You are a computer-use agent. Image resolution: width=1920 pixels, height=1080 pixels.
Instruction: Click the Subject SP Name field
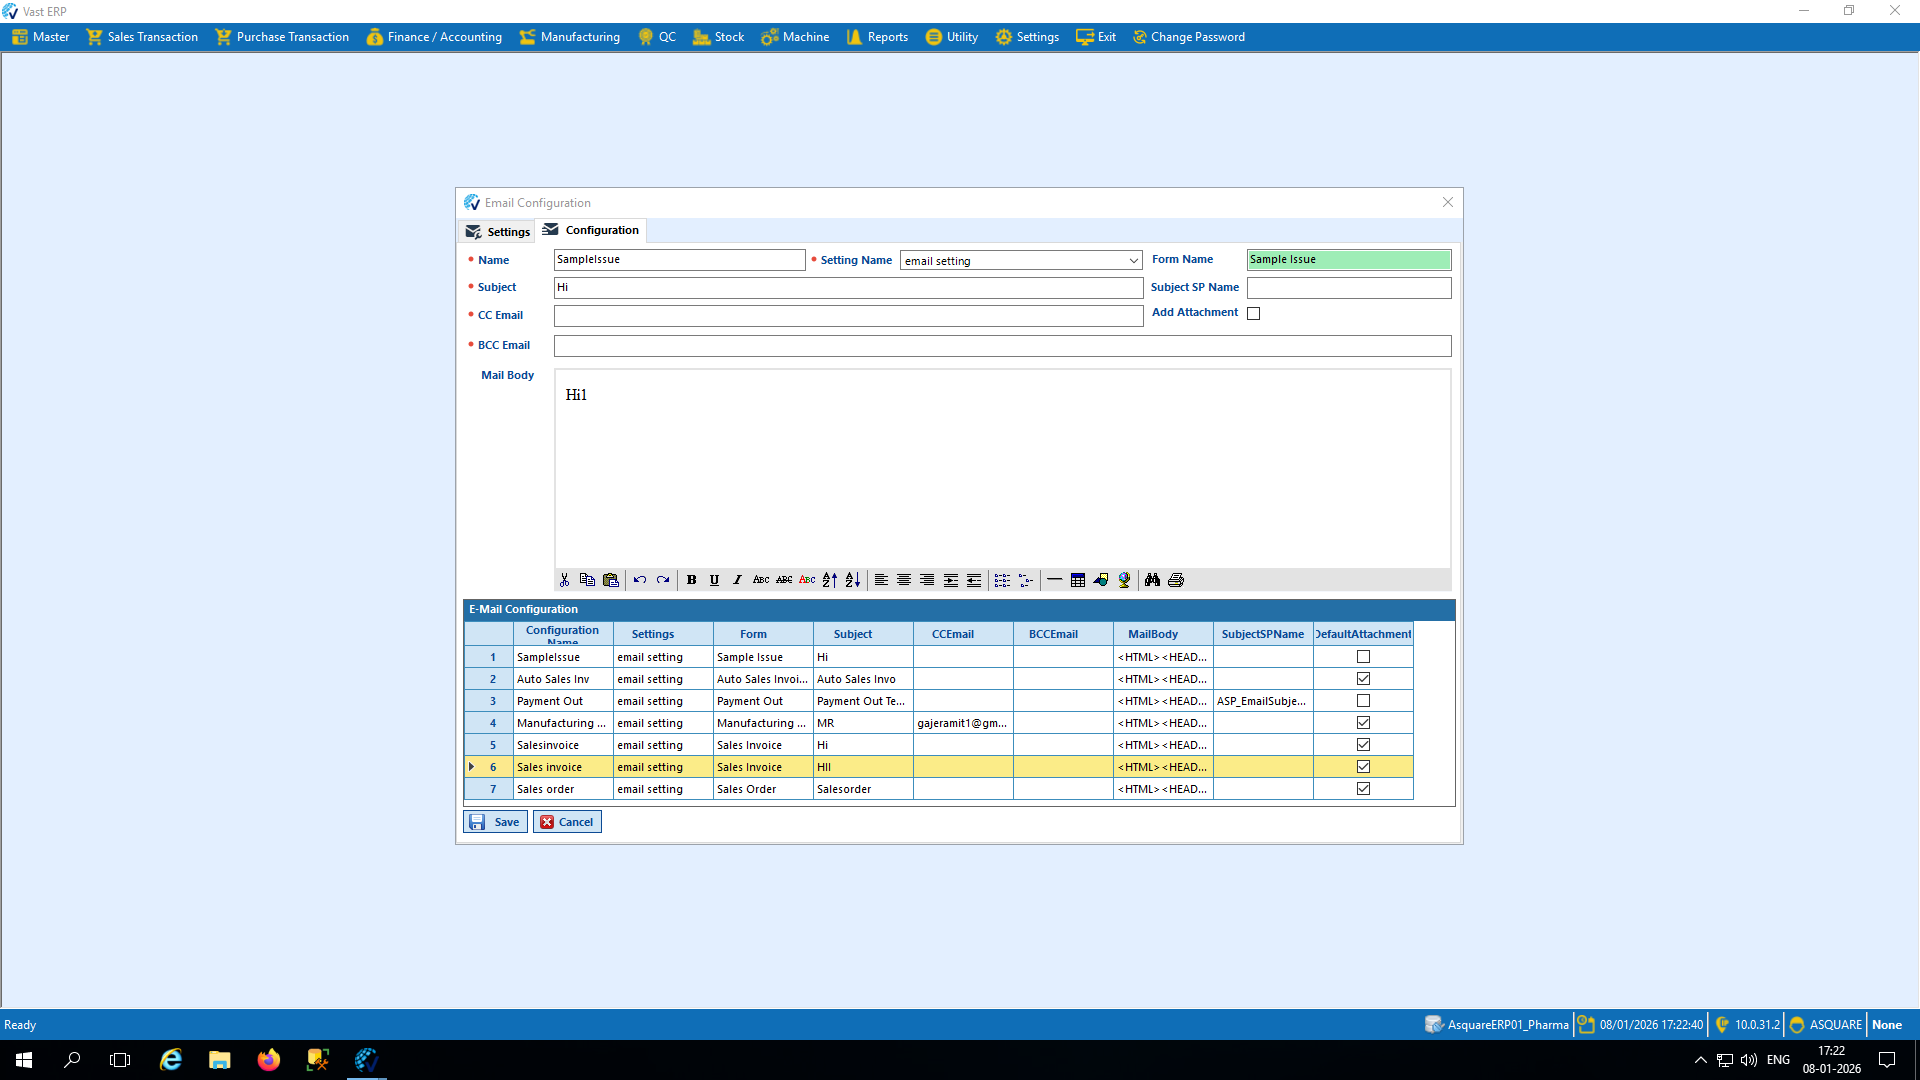[x=1348, y=288]
